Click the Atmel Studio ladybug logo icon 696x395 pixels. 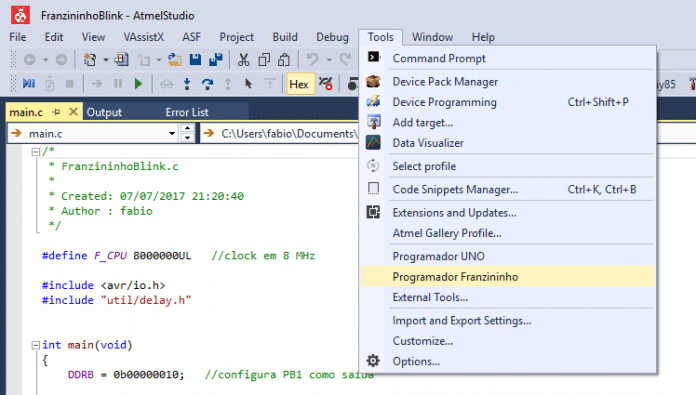tap(20, 15)
